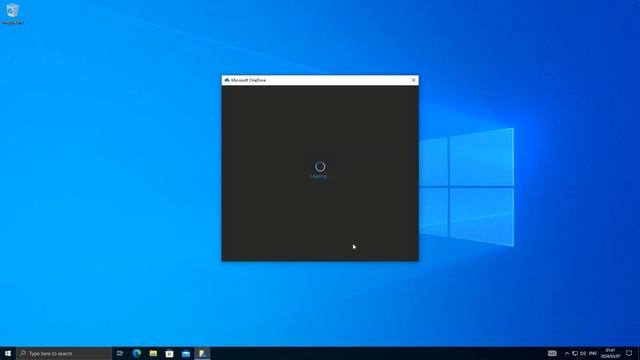Open the network status tray icon
The image size is (640, 360).
coord(575,353)
